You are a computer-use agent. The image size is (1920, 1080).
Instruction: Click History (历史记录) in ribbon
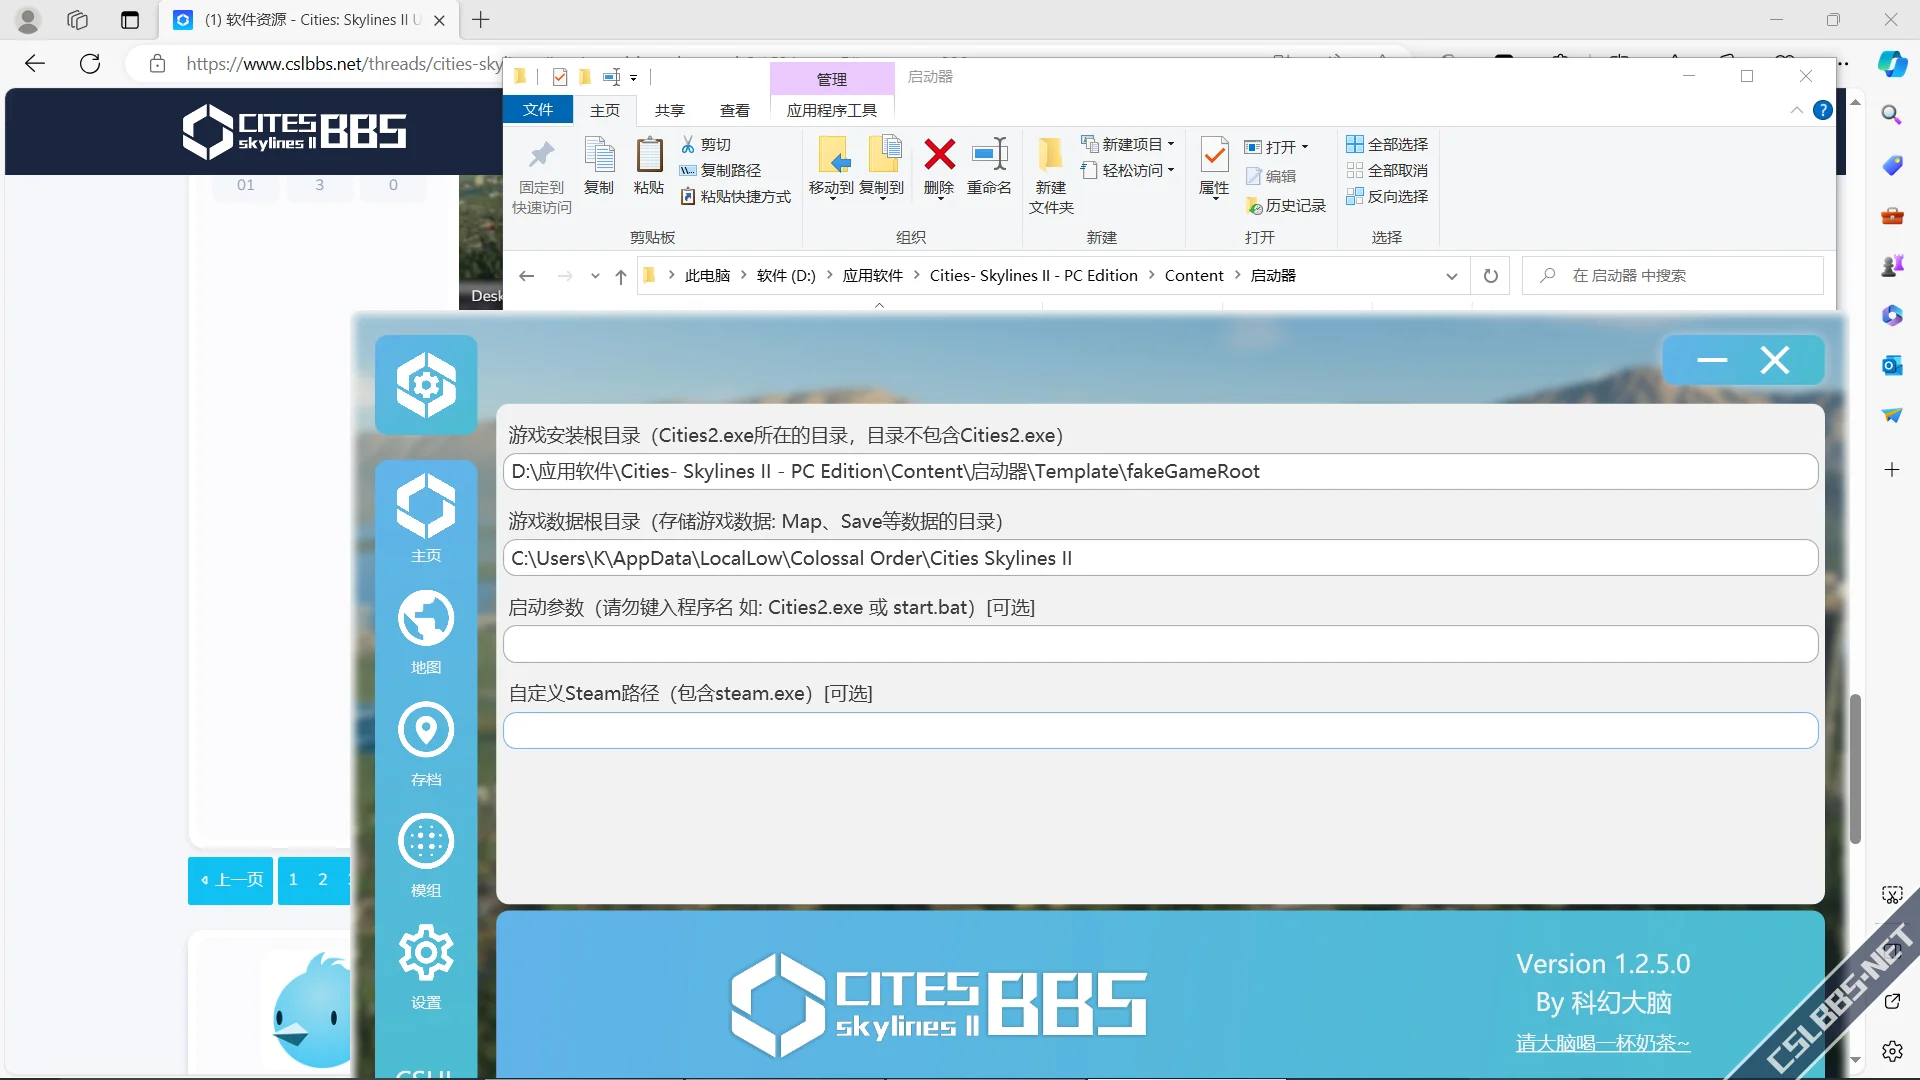[x=1286, y=205]
